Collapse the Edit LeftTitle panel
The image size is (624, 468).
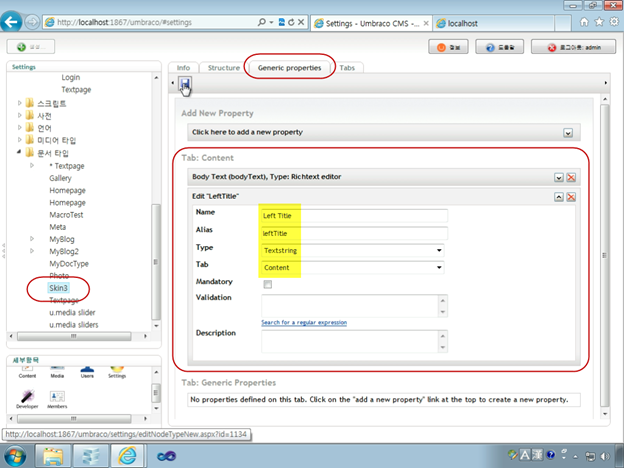559,197
